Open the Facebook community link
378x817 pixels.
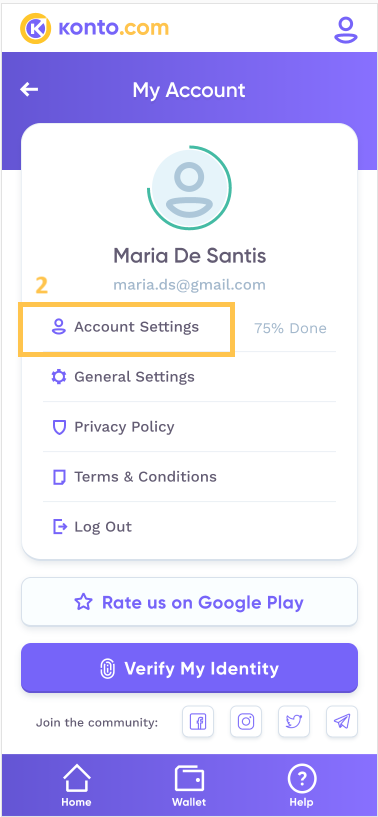(x=198, y=722)
